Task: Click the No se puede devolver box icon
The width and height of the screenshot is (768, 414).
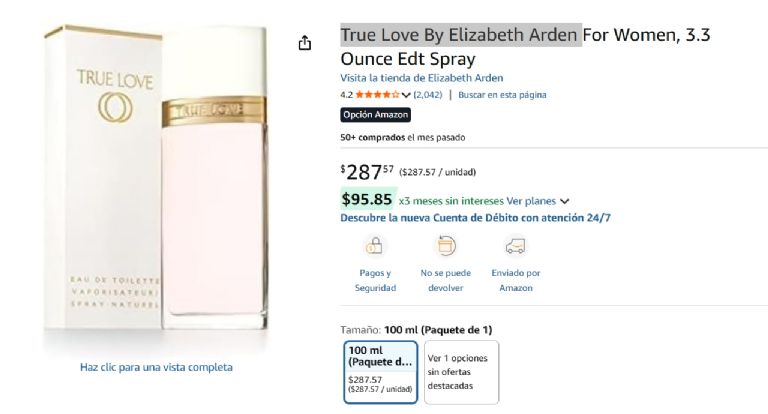Action: 445,246
